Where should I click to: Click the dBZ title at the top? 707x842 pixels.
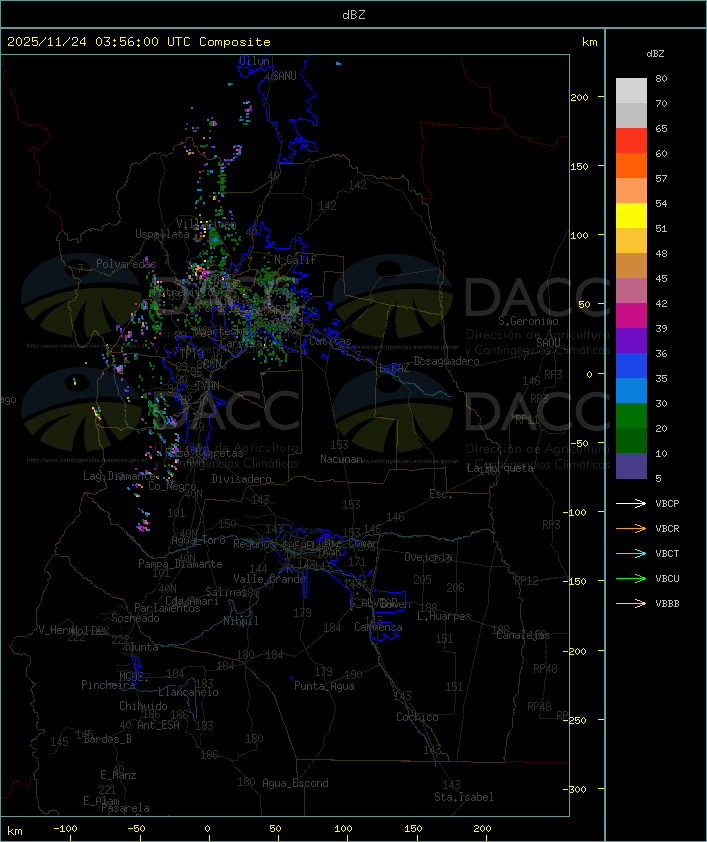[x=353, y=14]
